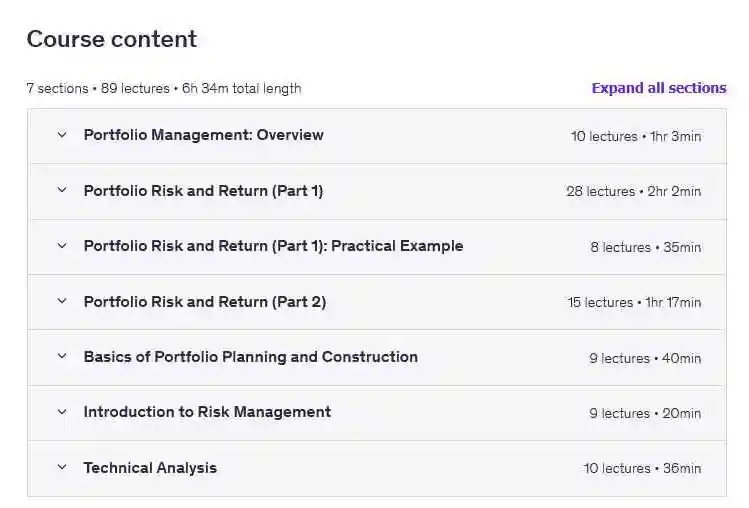749x508 pixels.
Task: Click chevron beside Portfolio Risk and Return (Part 2)
Action: click(62, 301)
